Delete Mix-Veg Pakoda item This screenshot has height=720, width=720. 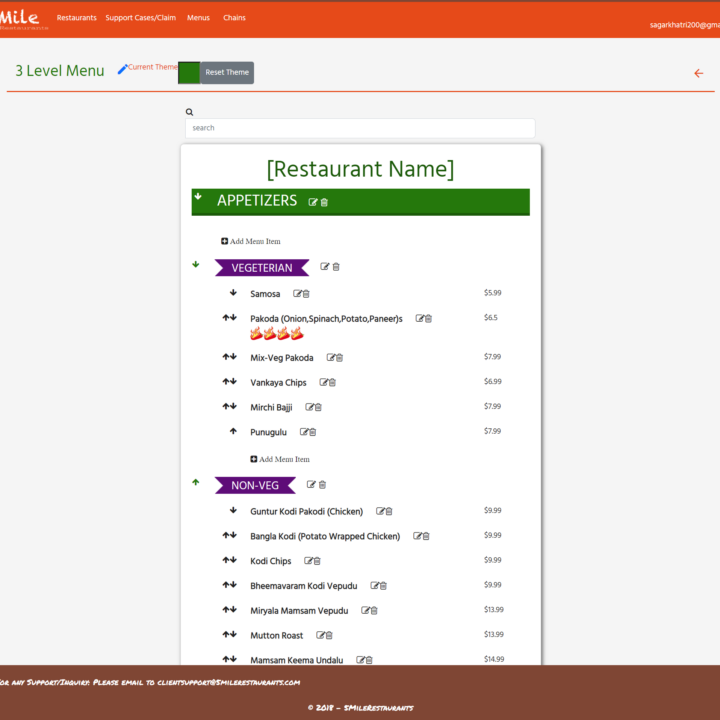pos(339,357)
